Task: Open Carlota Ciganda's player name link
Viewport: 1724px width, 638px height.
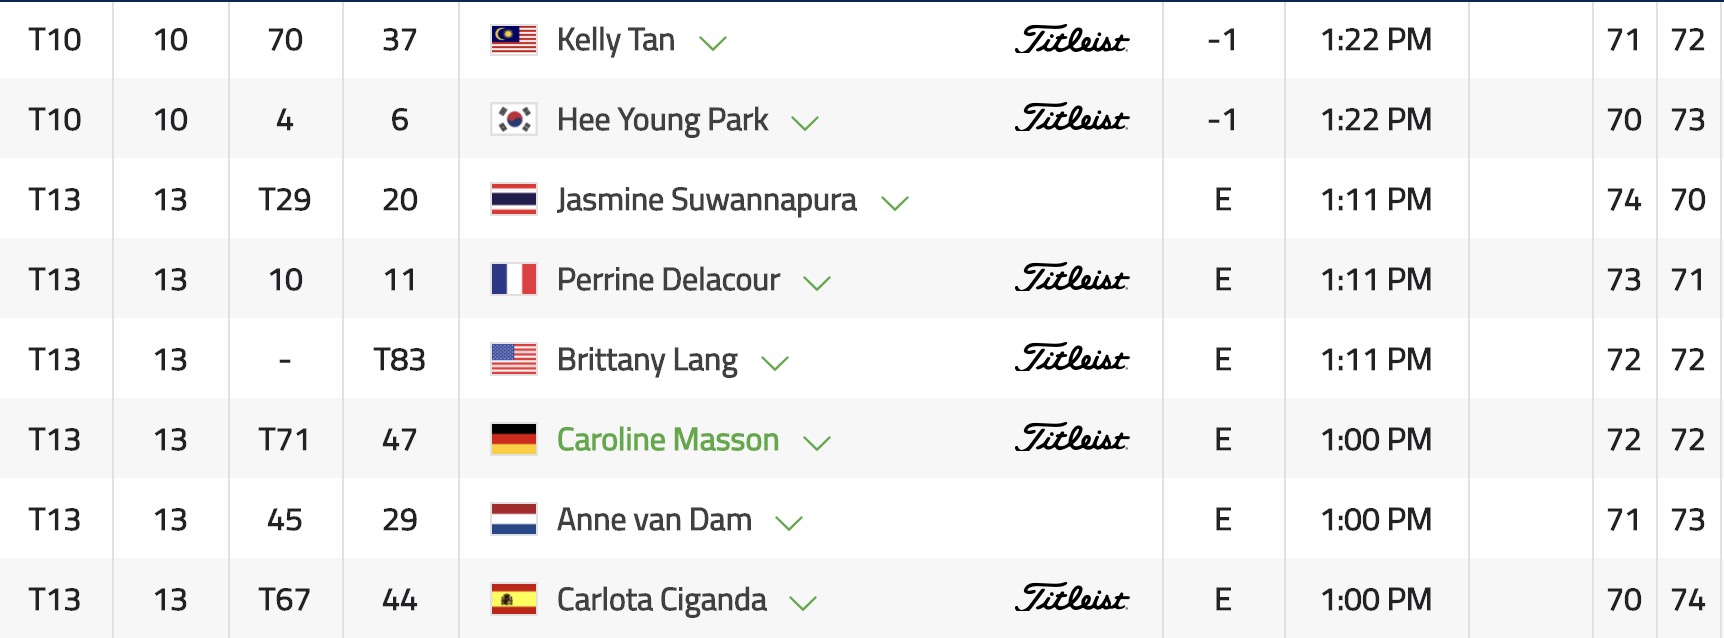Action: (661, 599)
